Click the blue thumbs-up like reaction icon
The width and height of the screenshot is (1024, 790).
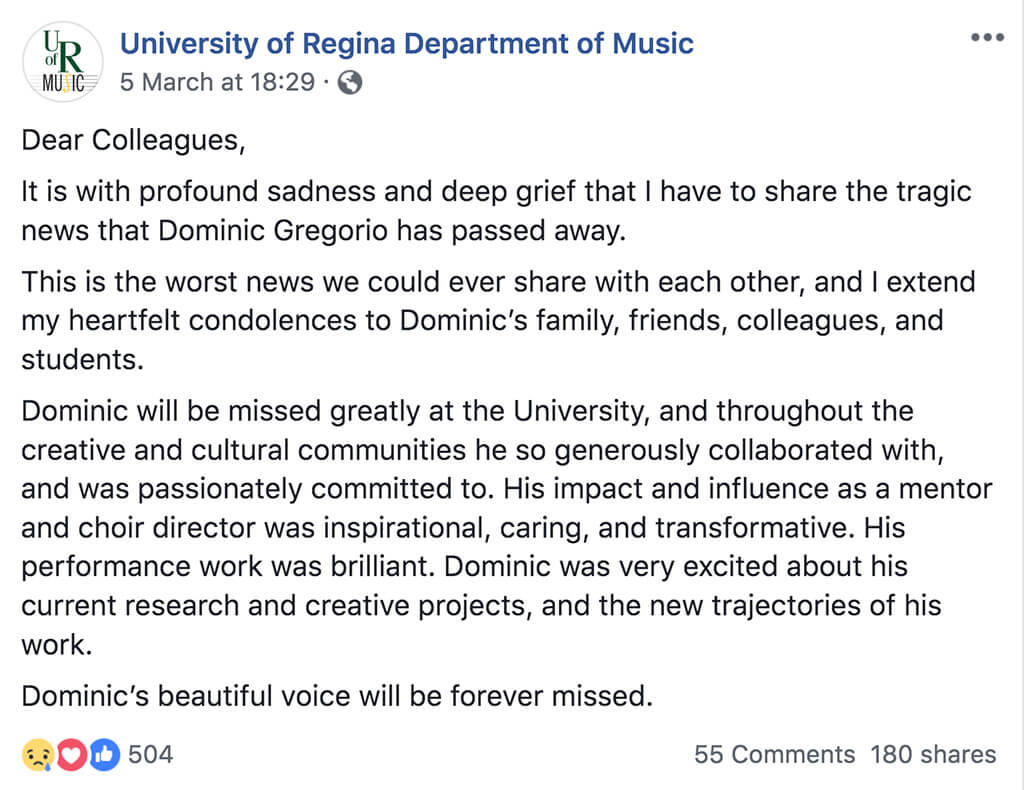pos(103,754)
